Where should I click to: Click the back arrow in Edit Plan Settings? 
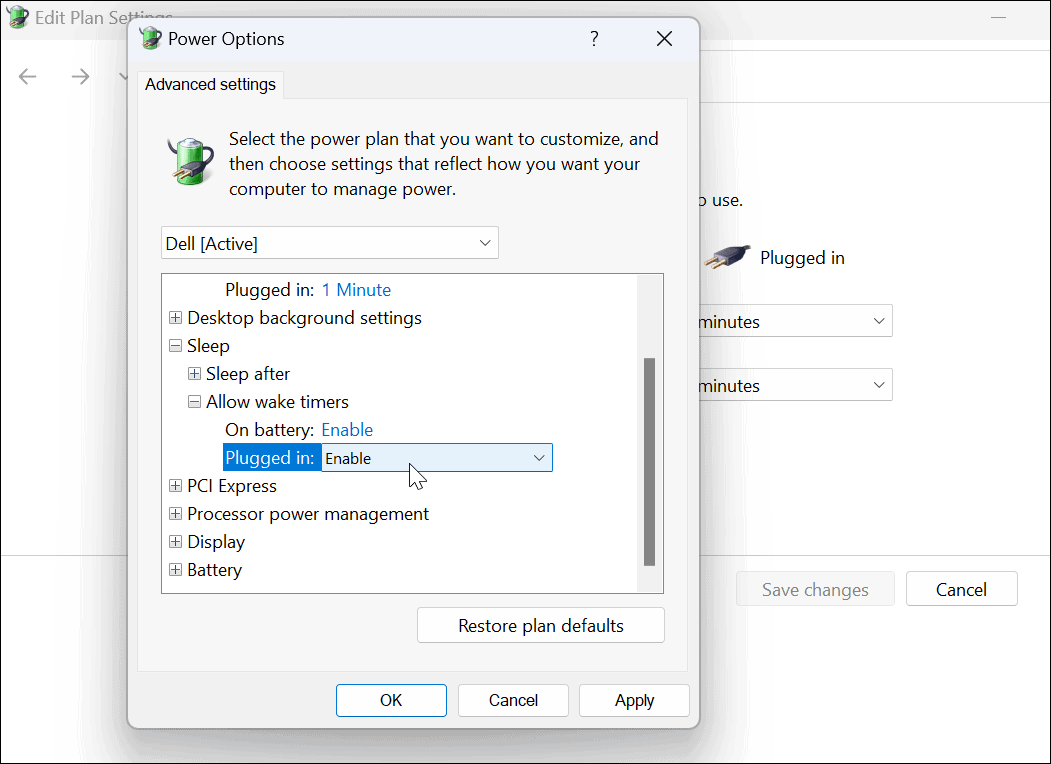pyautogui.click(x=28, y=77)
